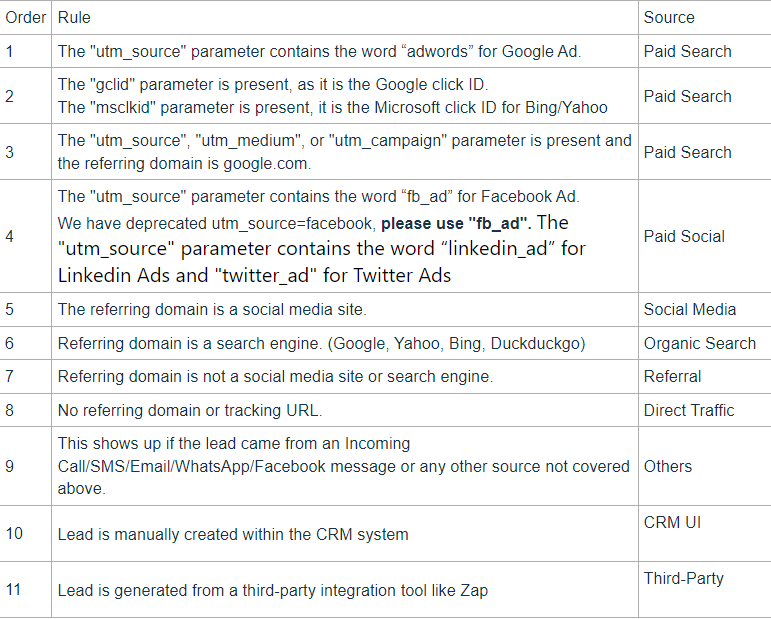The image size is (771, 619).
Task: Select the "Referral" source cell
Action: tap(672, 376)
